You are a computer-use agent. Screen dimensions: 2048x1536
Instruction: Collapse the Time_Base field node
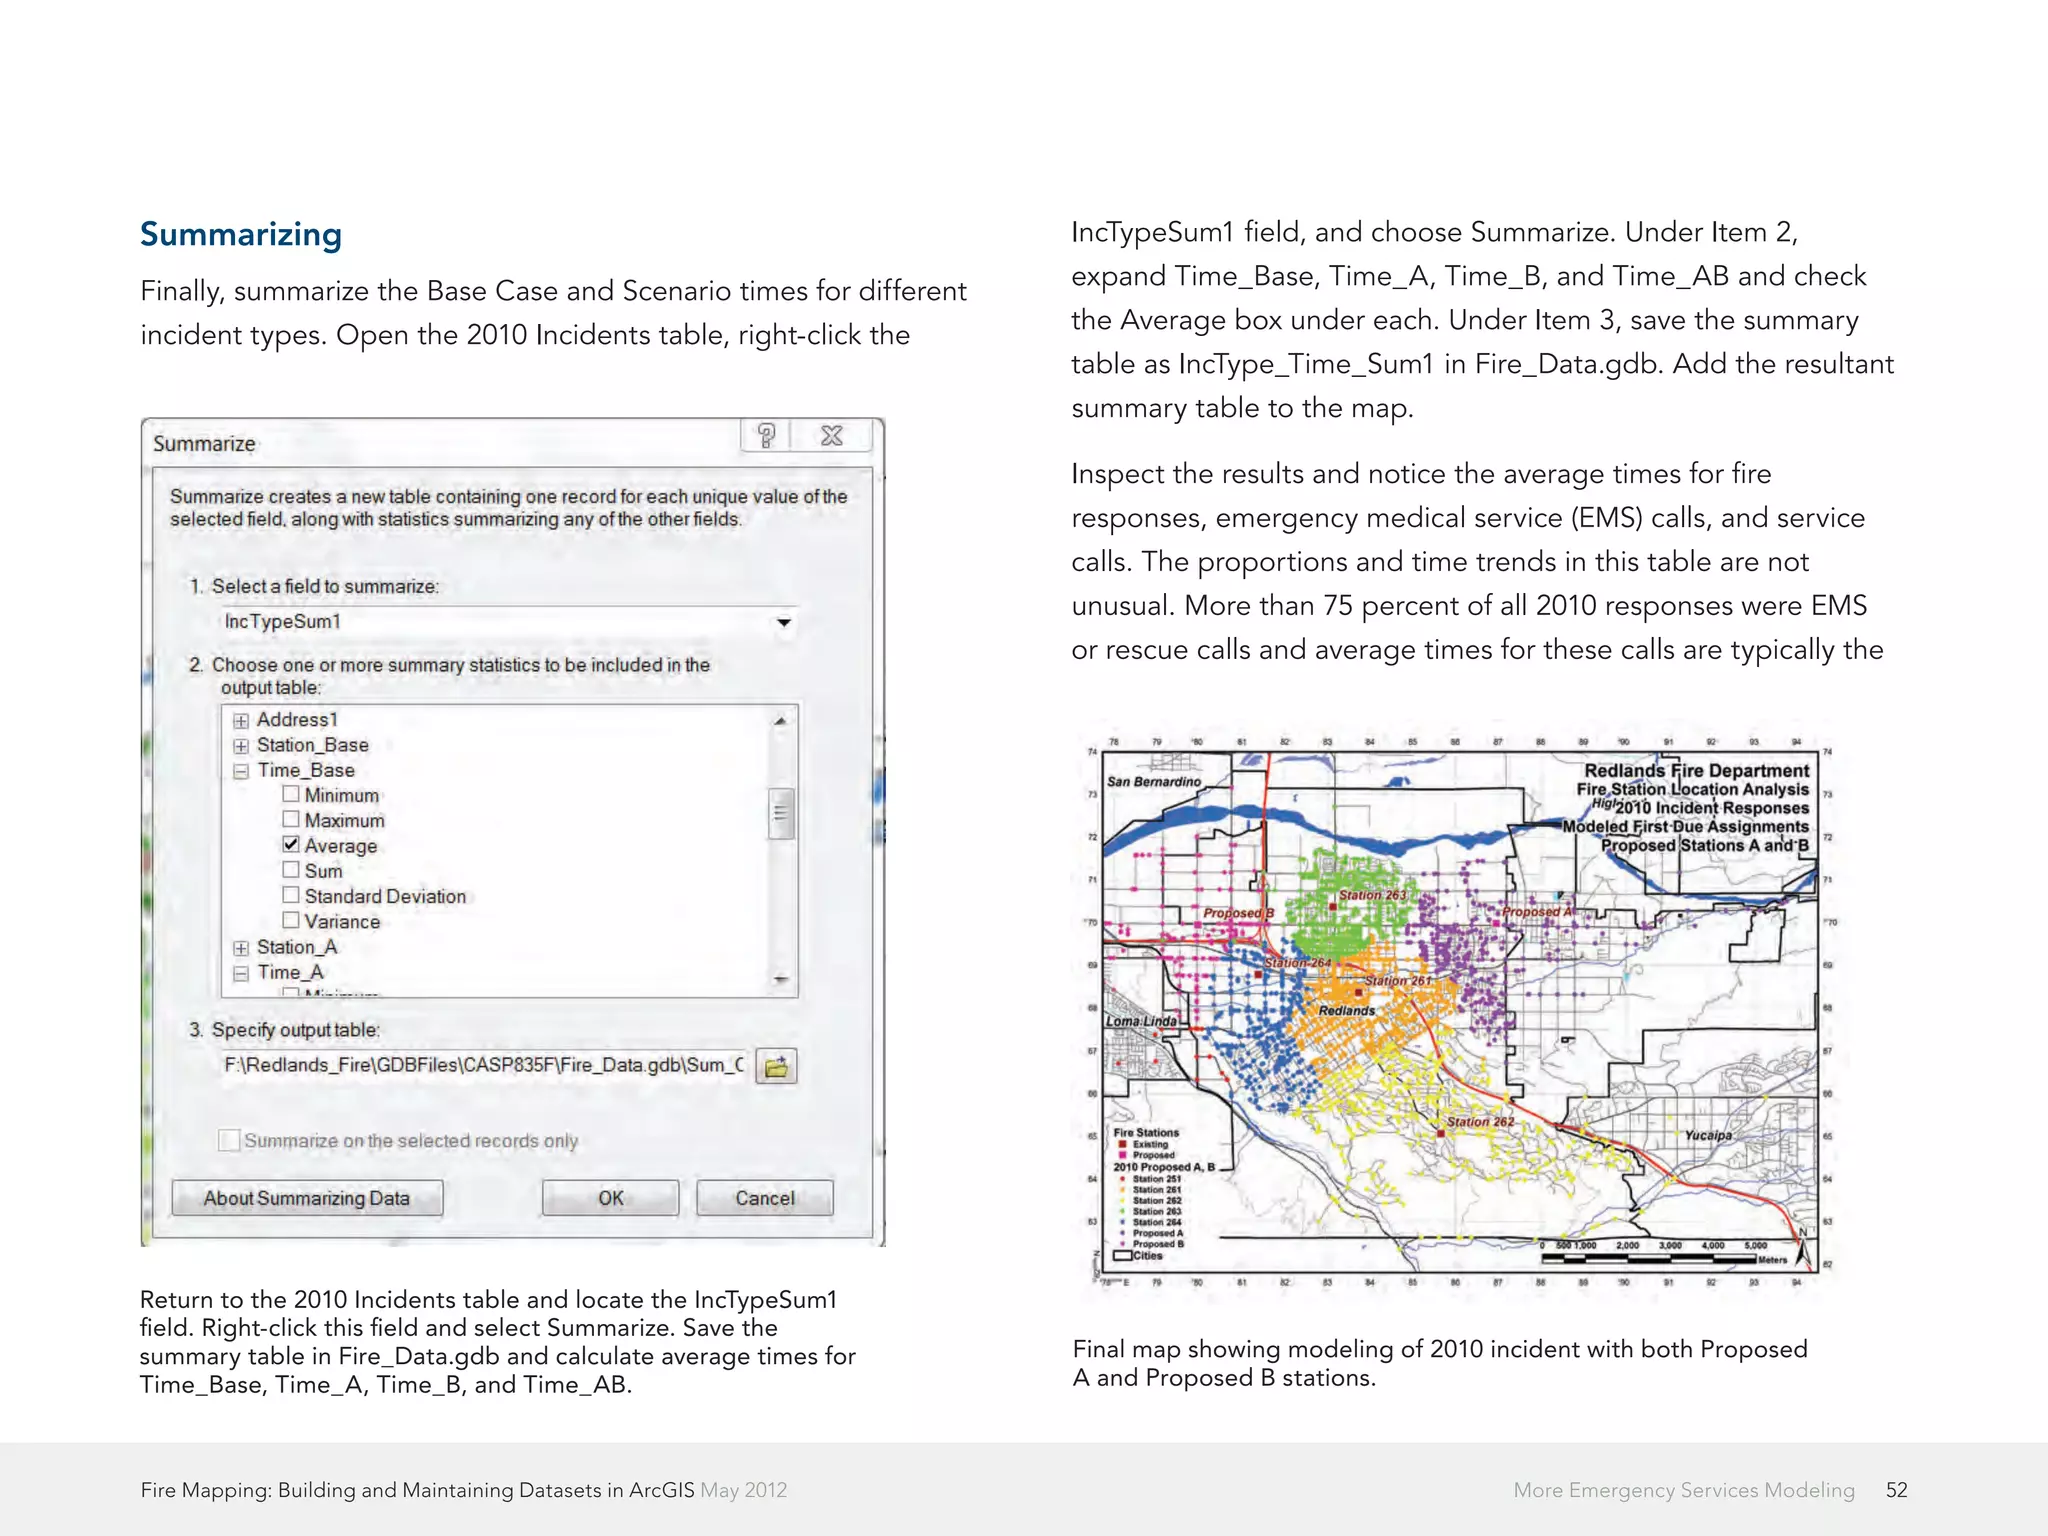click(x=241, y=771)
